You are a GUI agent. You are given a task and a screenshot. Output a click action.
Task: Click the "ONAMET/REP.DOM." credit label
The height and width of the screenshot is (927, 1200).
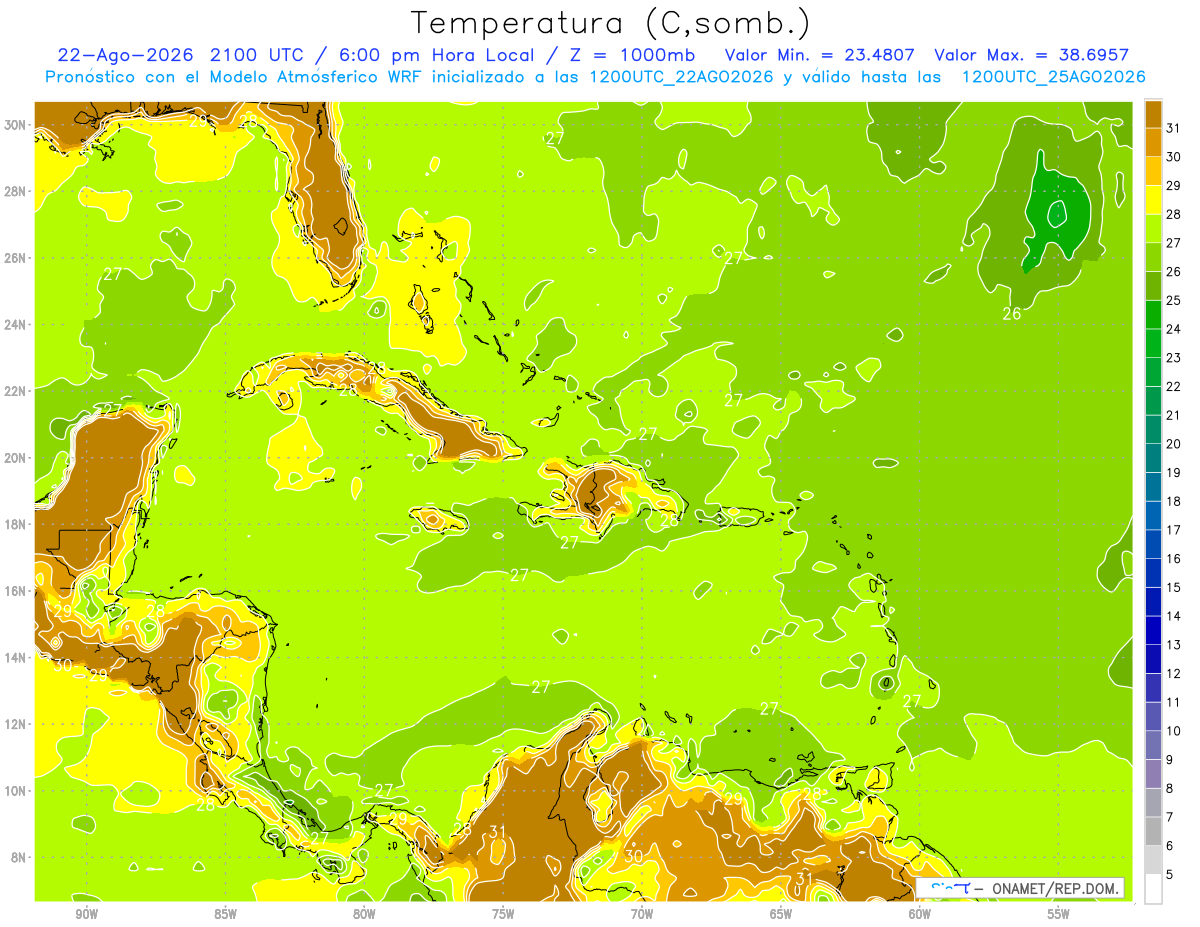point(1055,888)
